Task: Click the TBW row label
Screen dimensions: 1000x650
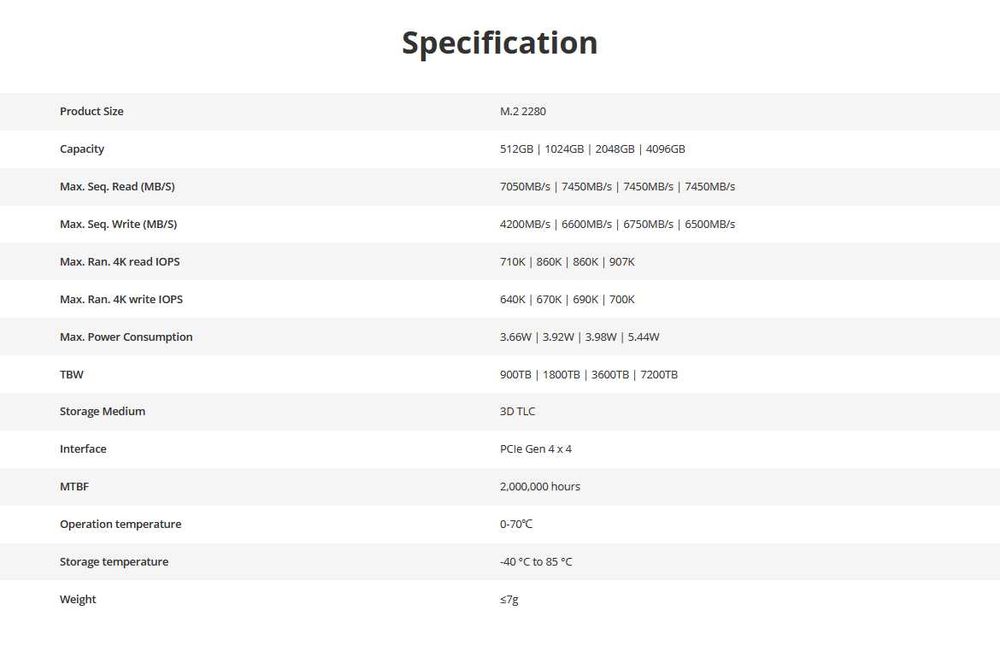Action: 72,374
